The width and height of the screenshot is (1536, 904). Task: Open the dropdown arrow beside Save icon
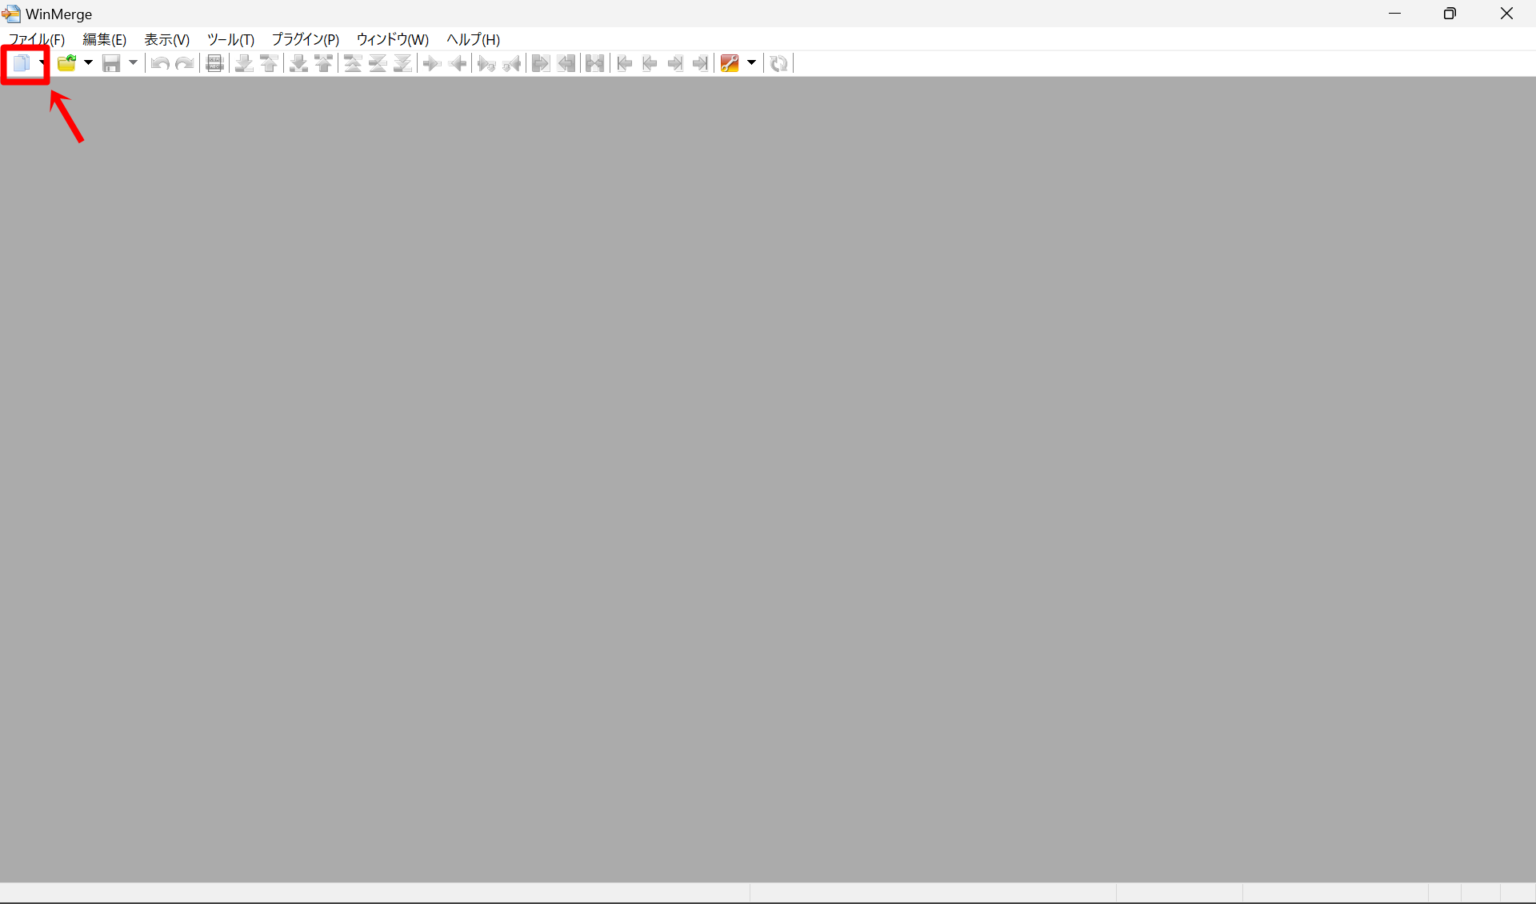pyautogui.click(x=133, y=64)
